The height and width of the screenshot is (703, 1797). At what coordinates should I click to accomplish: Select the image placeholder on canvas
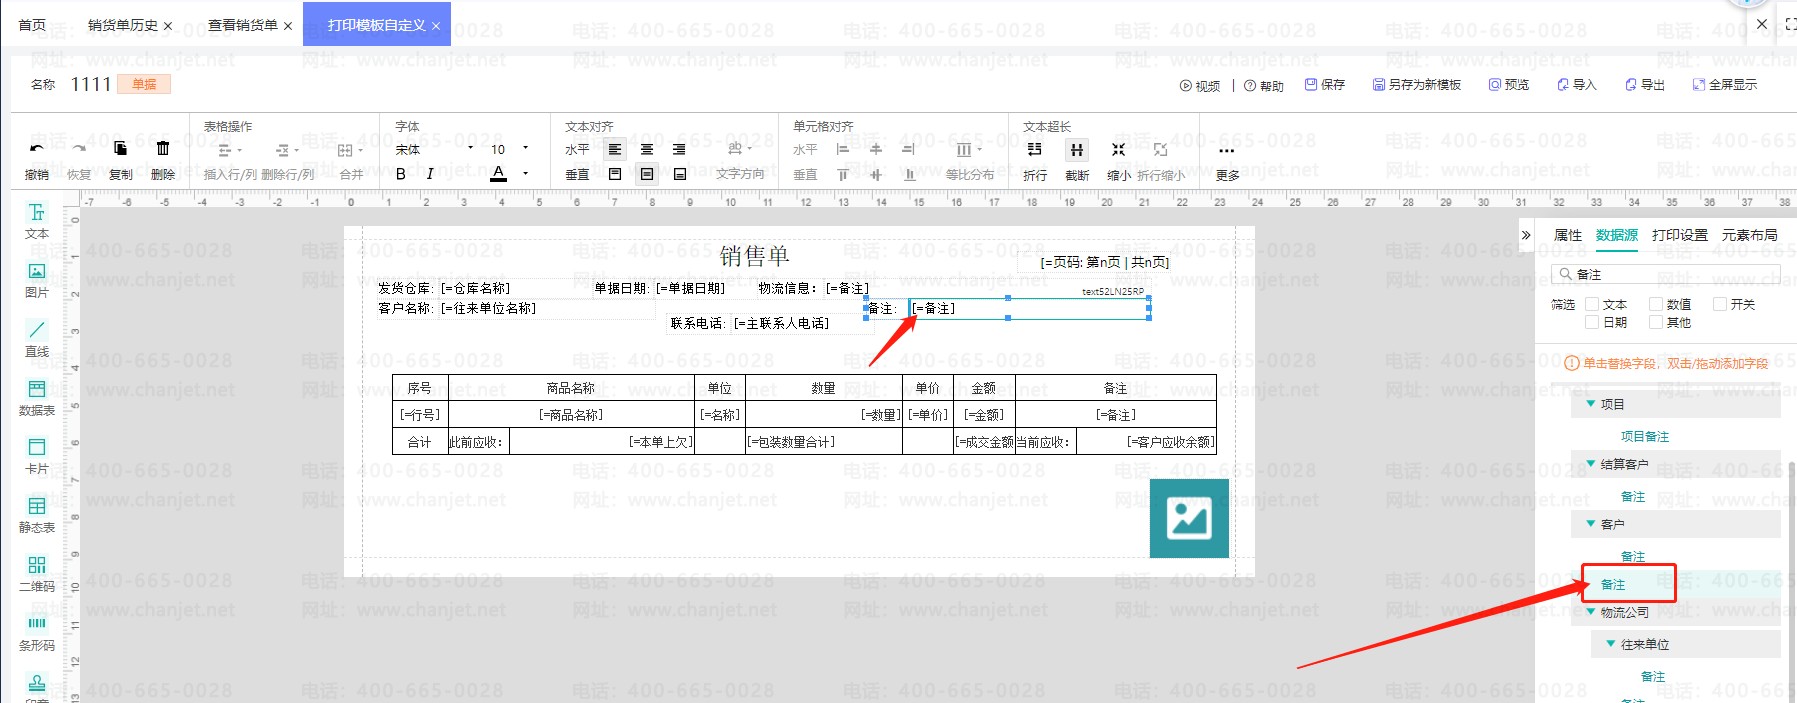click(x=1189, y=518)
